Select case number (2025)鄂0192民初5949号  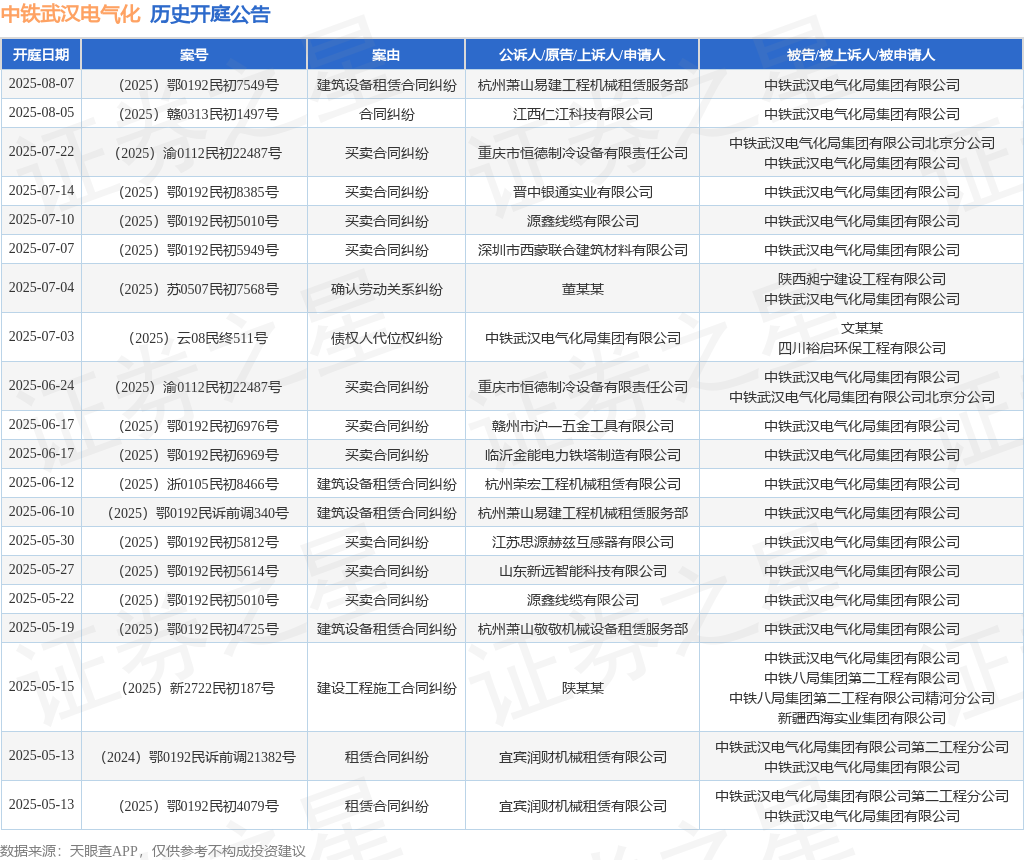pos(199,250)
